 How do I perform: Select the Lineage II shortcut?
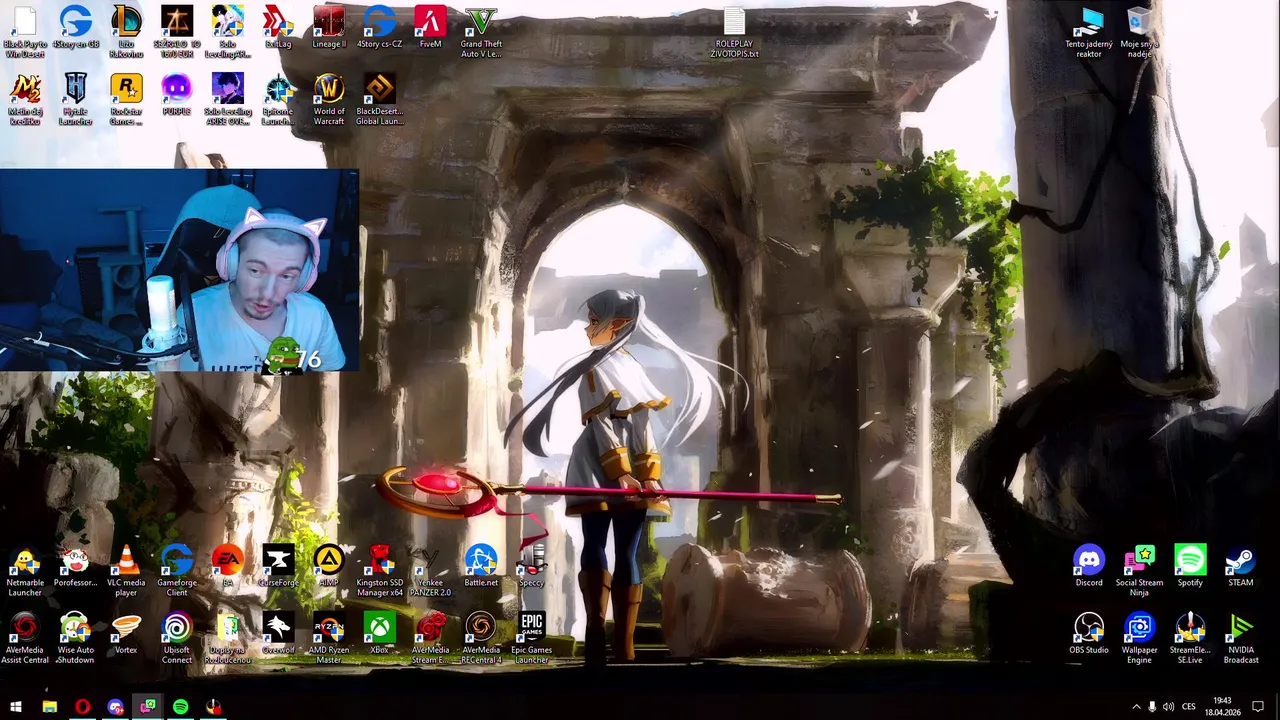[x=329, y=28]
